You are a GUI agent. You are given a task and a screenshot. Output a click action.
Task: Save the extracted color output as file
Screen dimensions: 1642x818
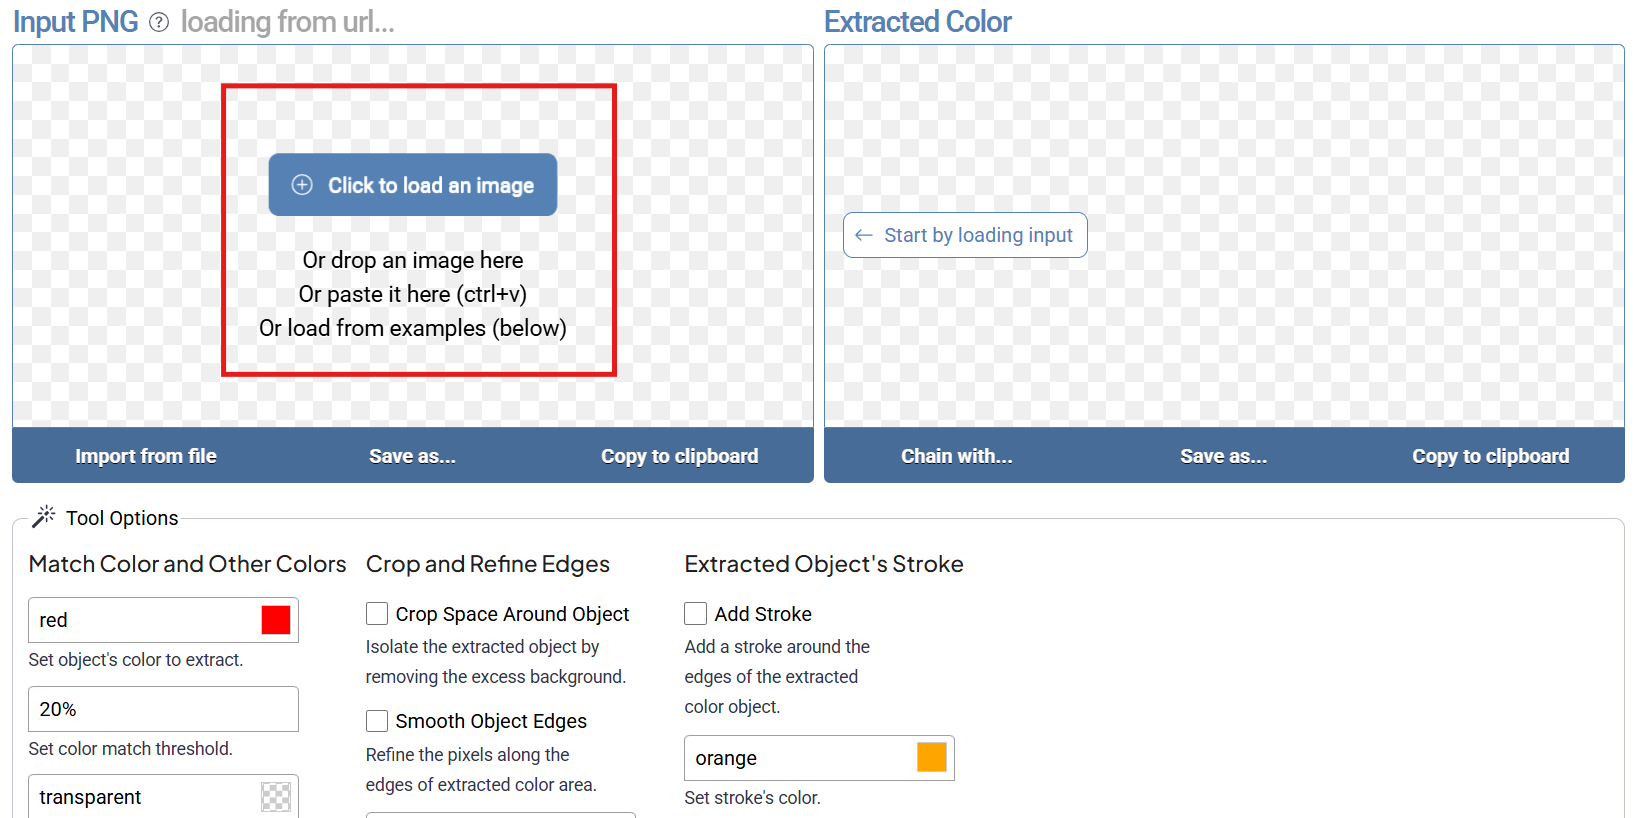(1223, 456)
